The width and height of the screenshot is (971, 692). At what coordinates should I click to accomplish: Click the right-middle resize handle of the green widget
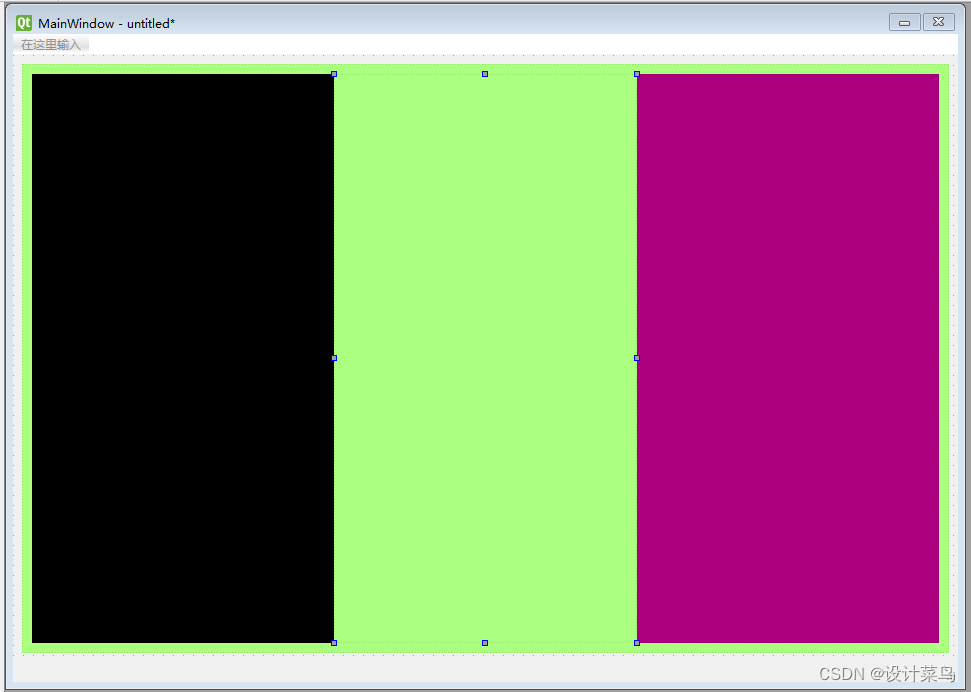[x=636, y=358]
